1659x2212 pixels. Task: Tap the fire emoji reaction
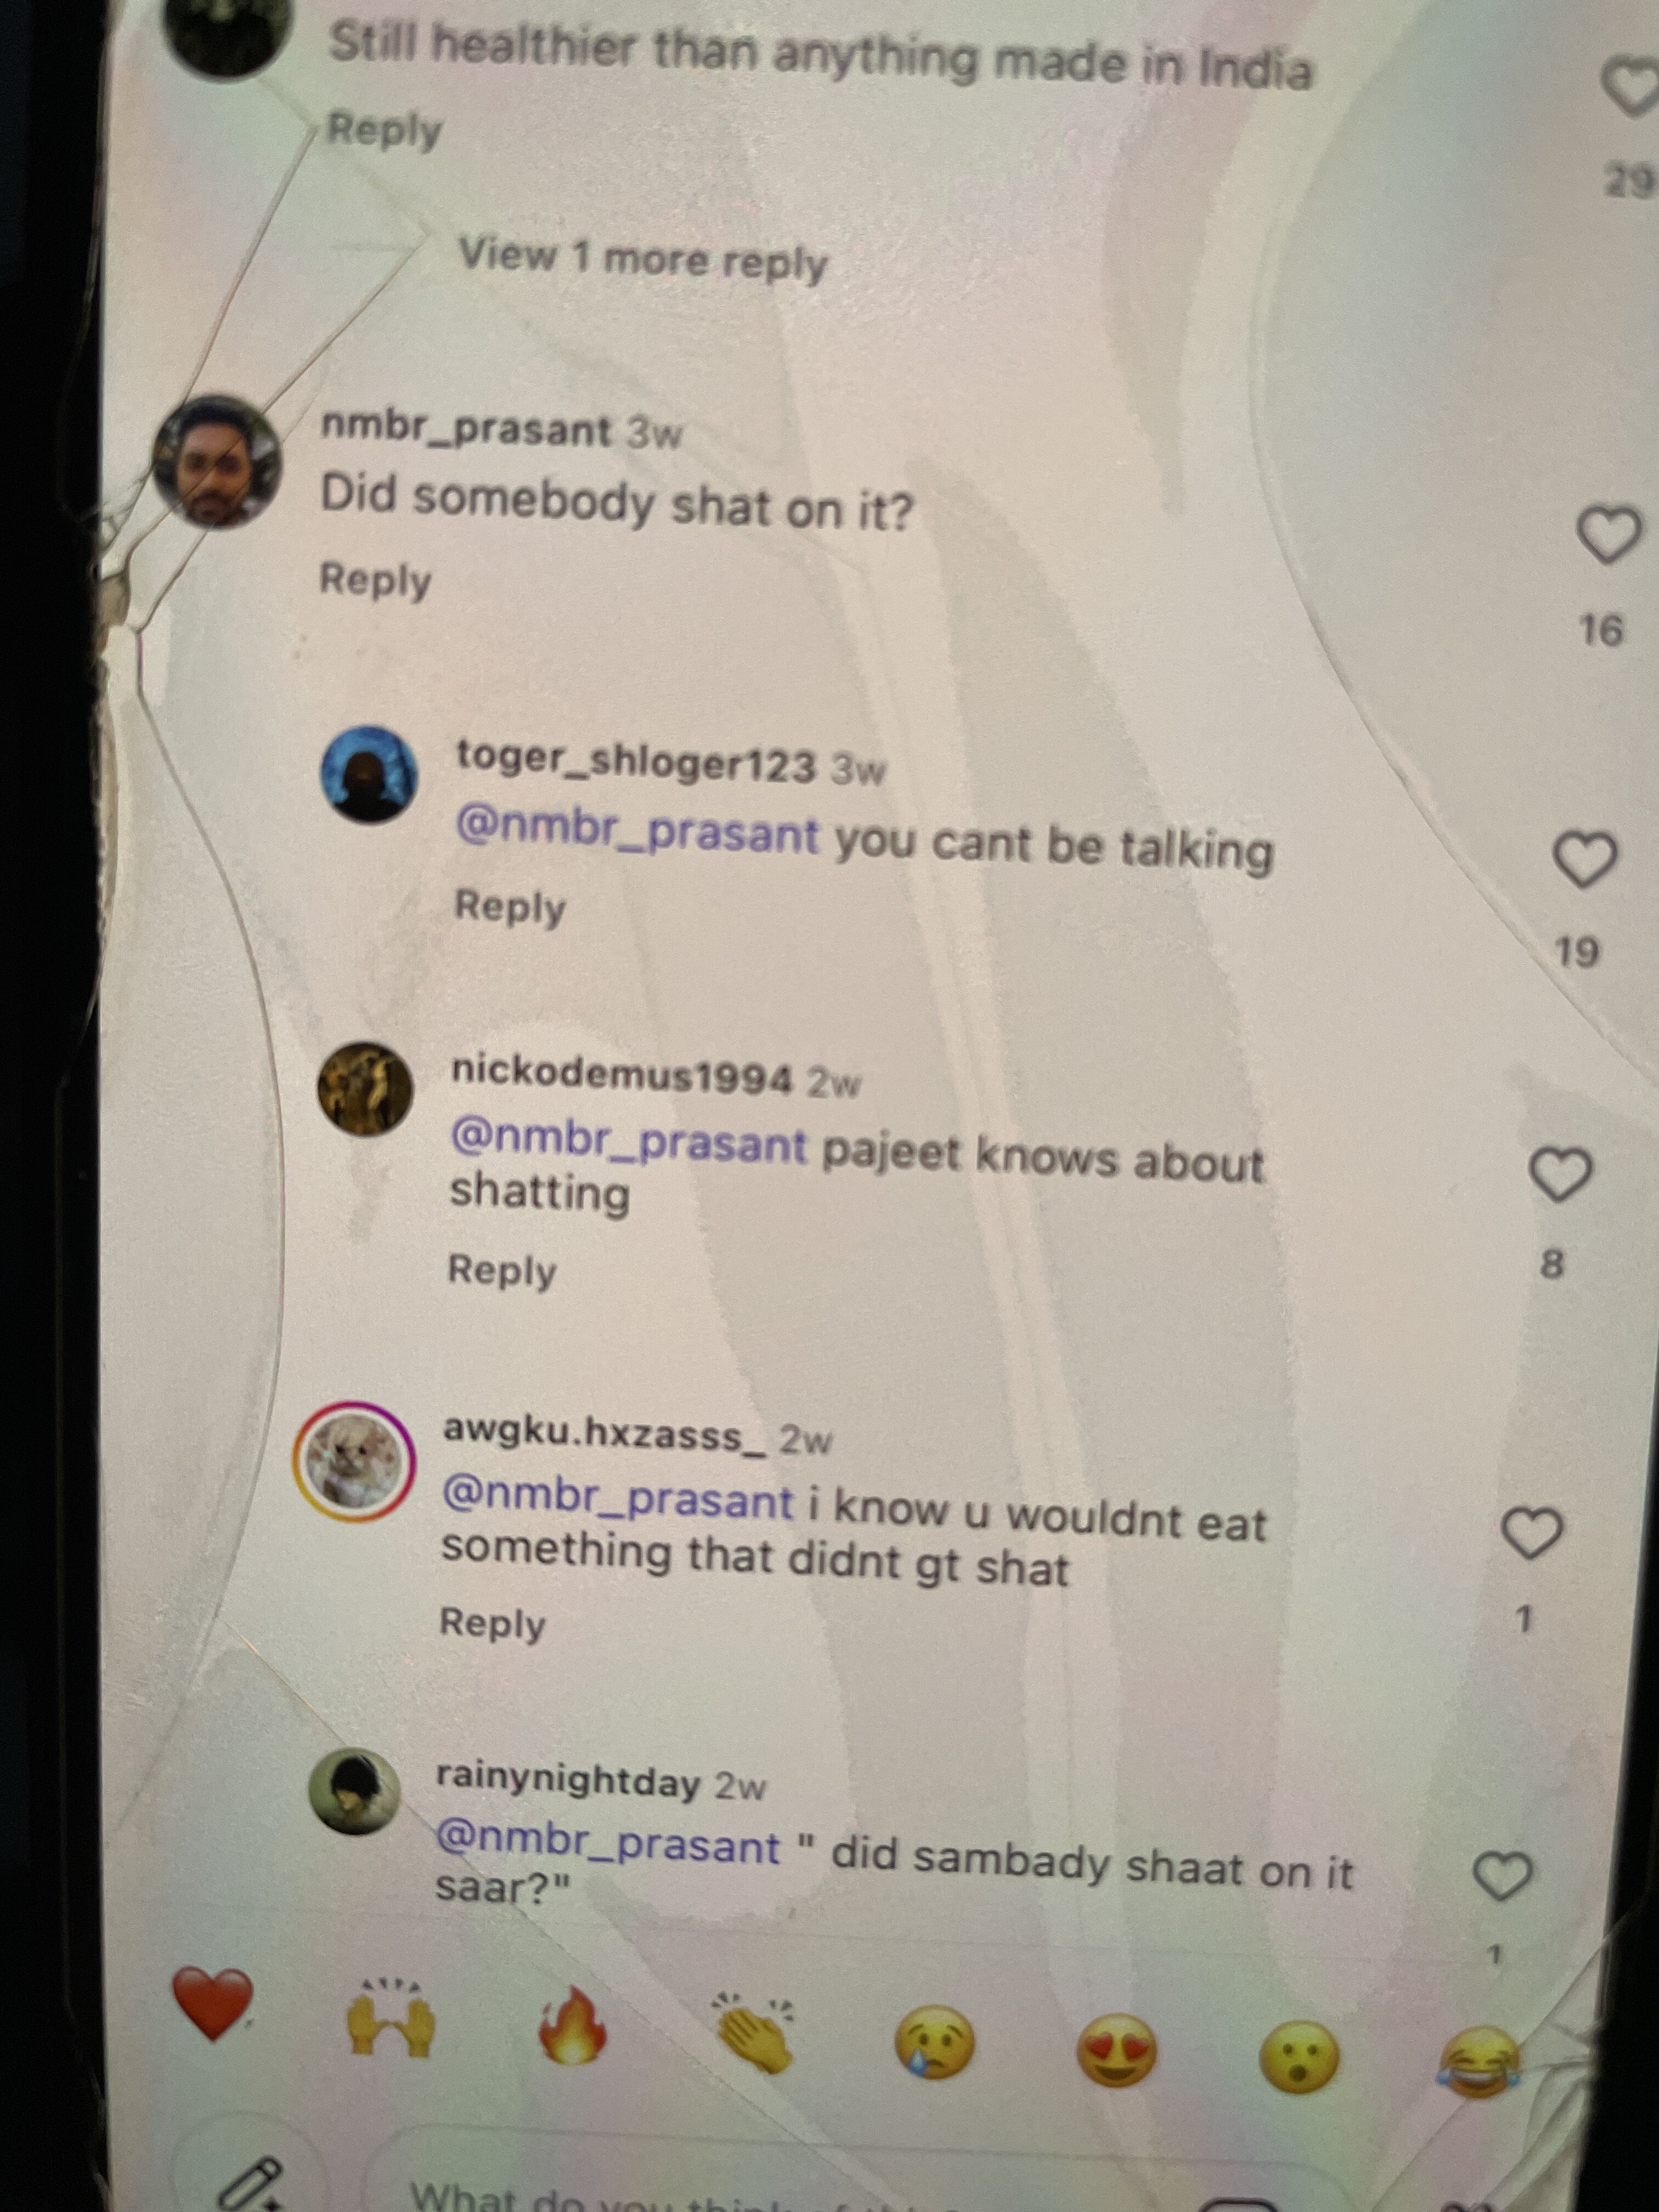click(x=572, y=2025)
